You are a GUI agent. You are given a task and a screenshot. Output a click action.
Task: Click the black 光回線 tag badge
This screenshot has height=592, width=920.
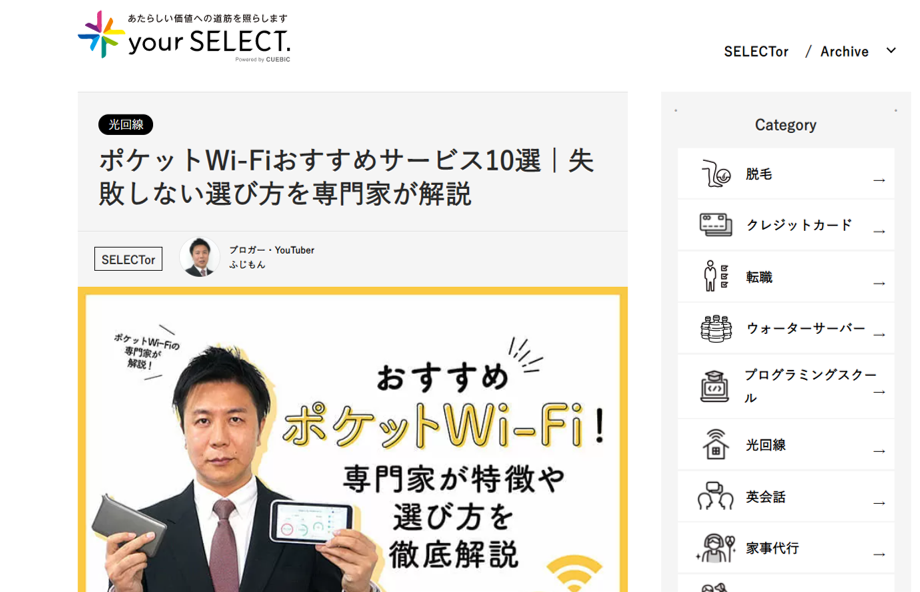126,124
